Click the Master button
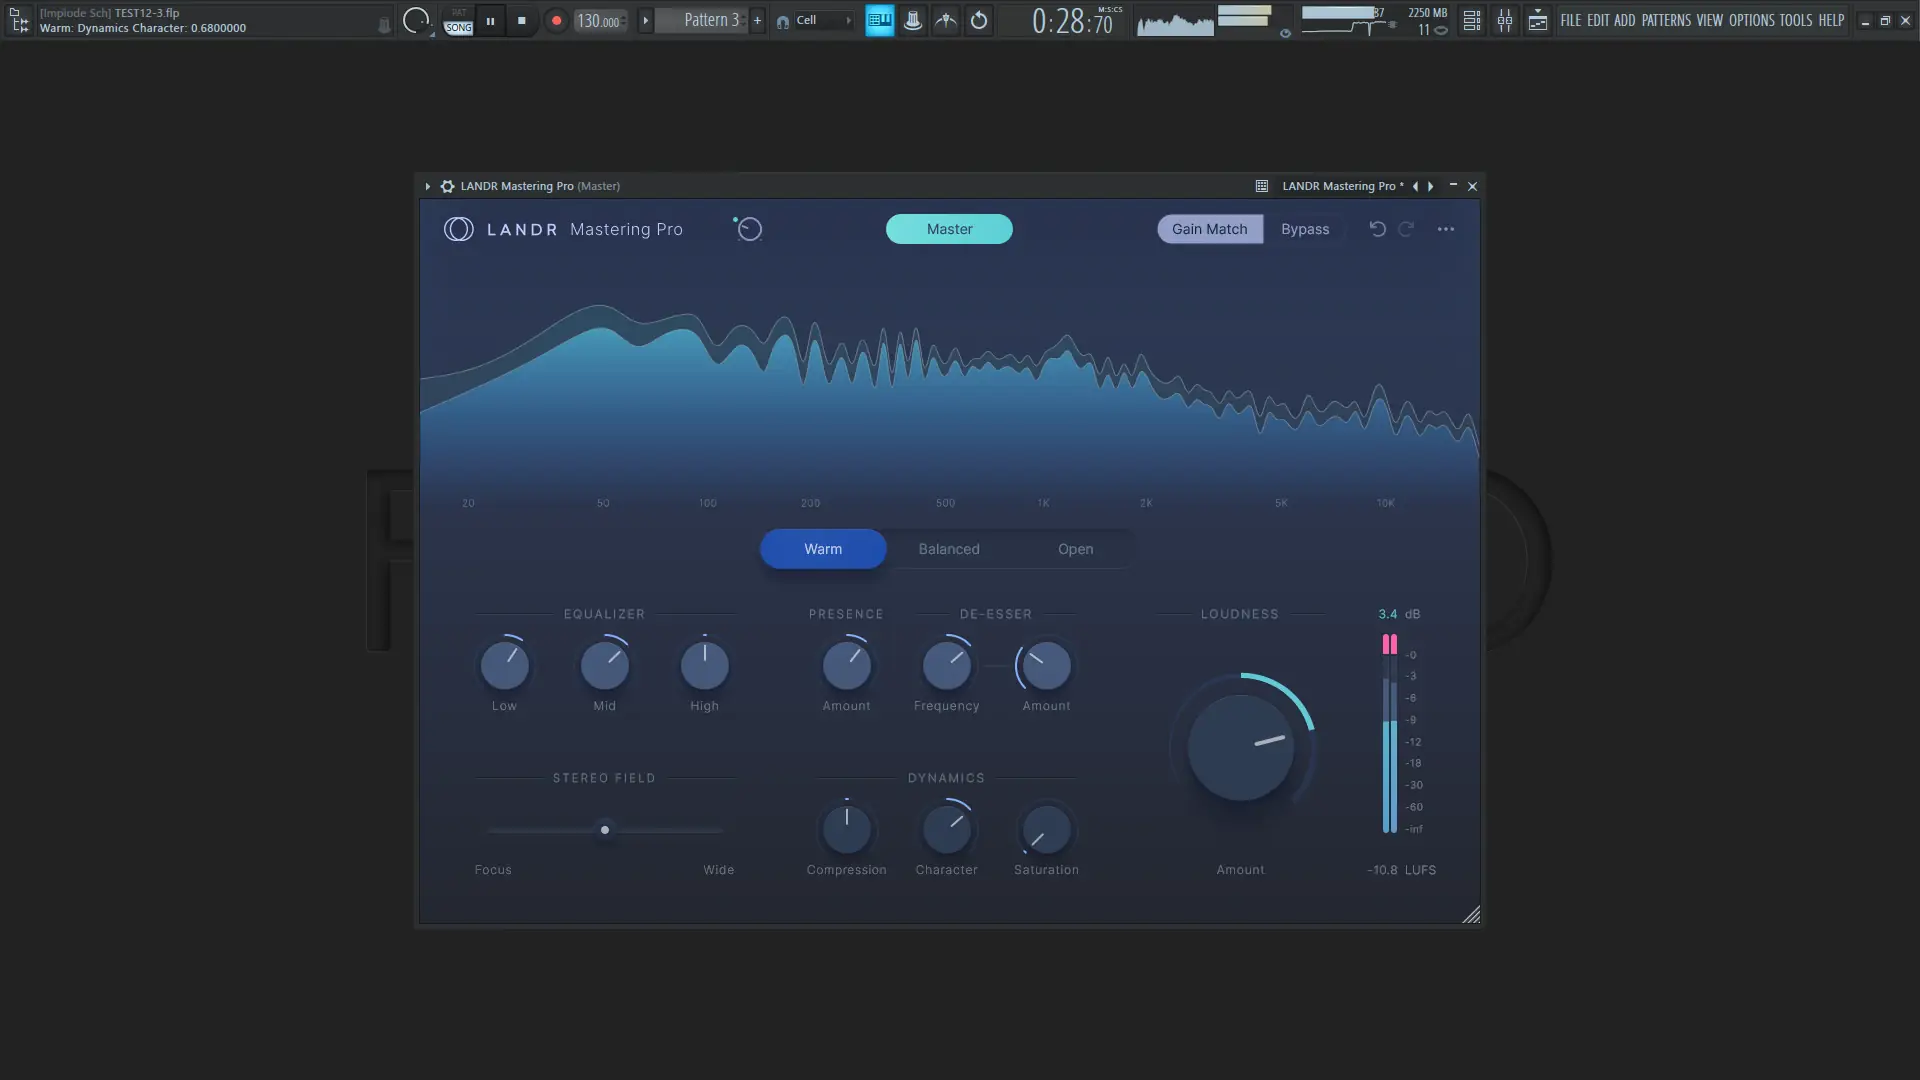The height and width of the screenshot is (1080, 1920). [948, 229]
